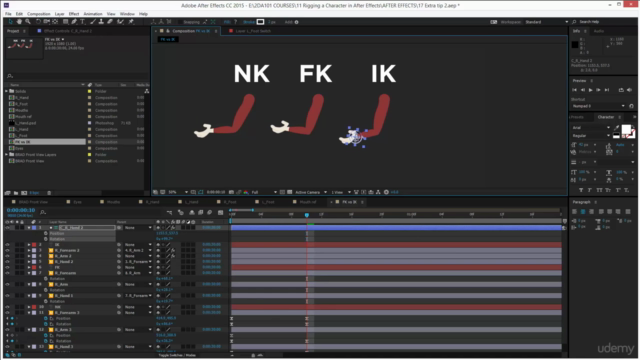Click the black and white swatch reset

point(616,136)
